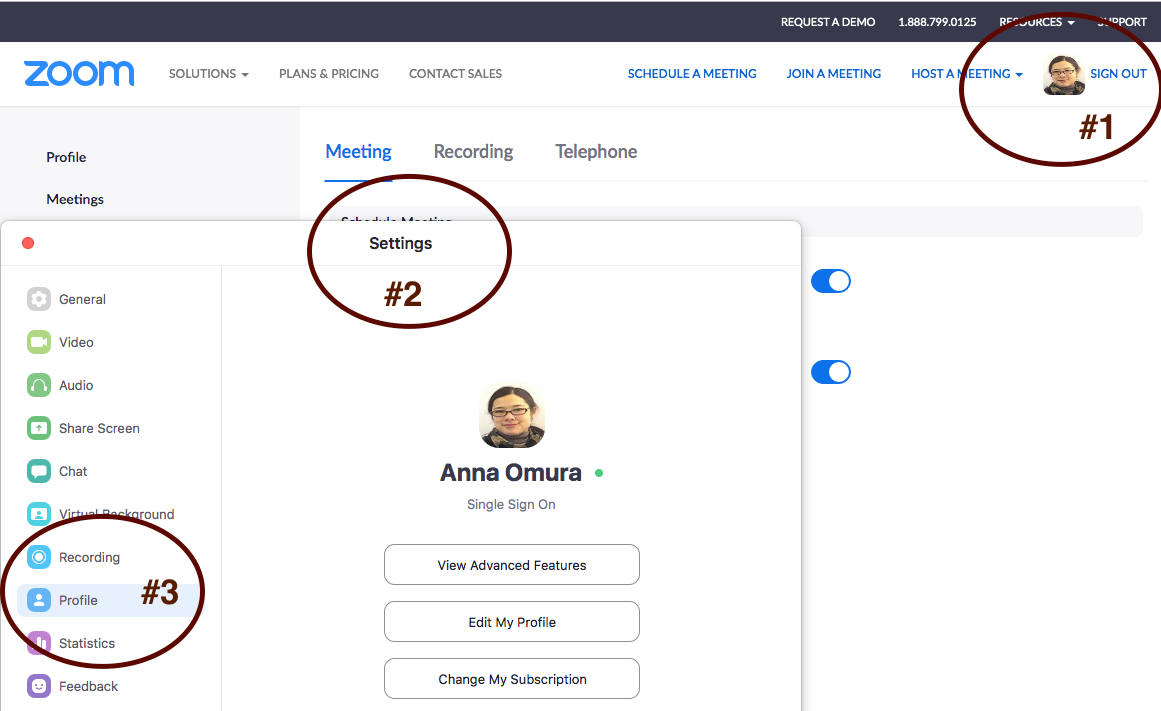1161x711 pixels.
Task: Select Audio label in Settings sidebar
Action: pyautogui.click(x=76, y=385)
